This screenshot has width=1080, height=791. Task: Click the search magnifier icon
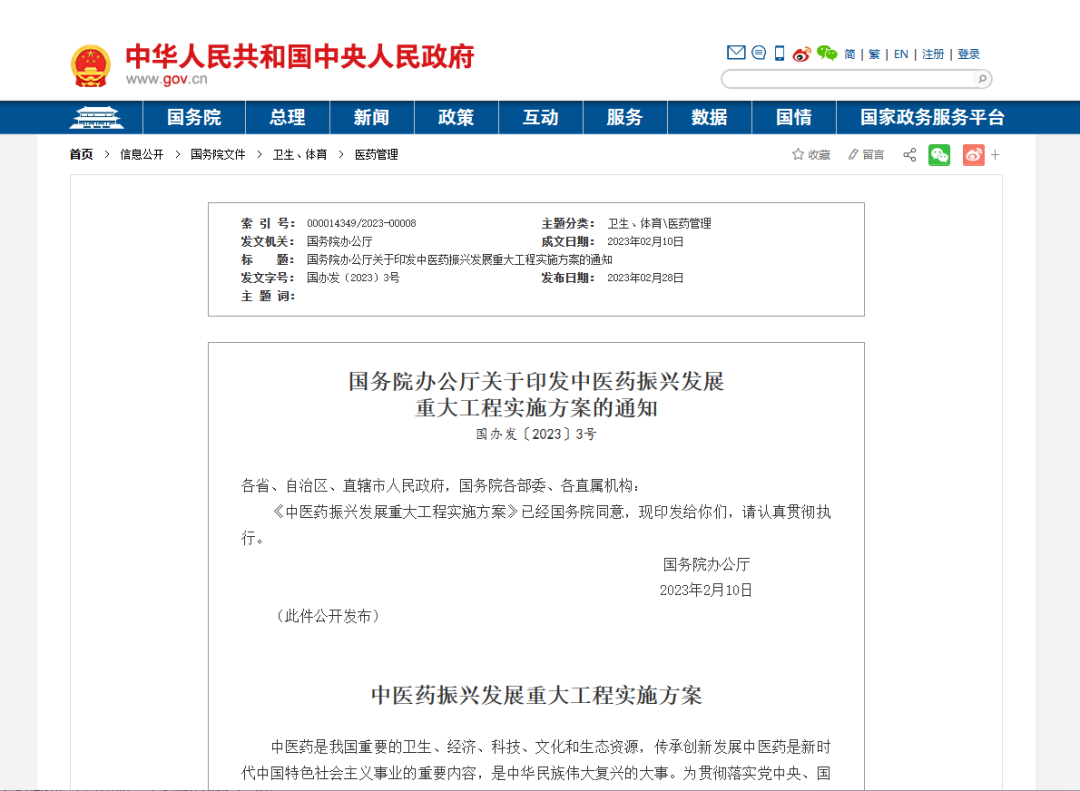(x=982, y=79)
